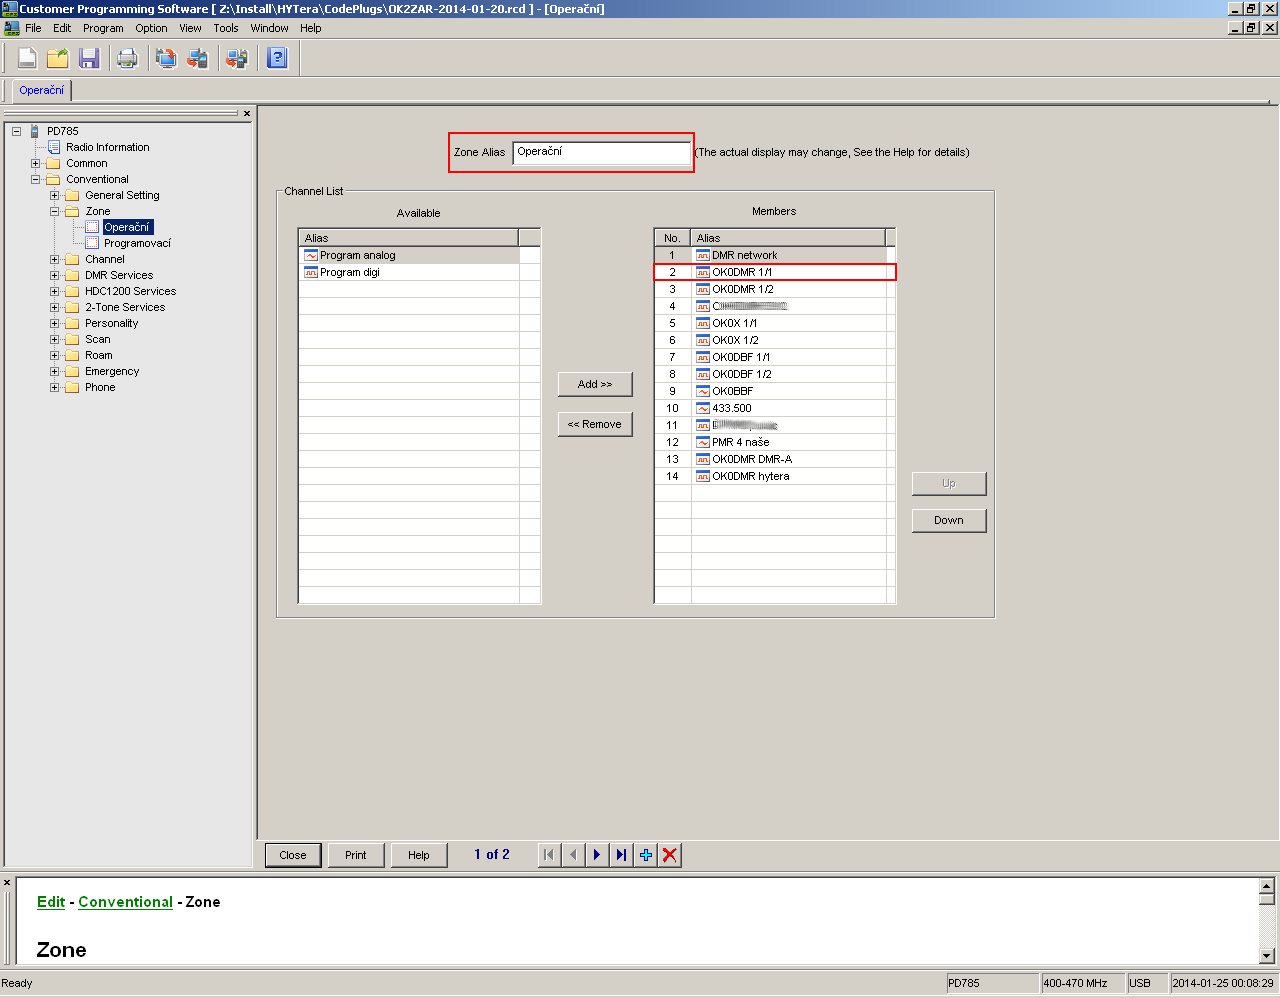This screenshot has height=998, width=1280.
Task: Open the Tools menu
Action: click(x=226, y=28)
